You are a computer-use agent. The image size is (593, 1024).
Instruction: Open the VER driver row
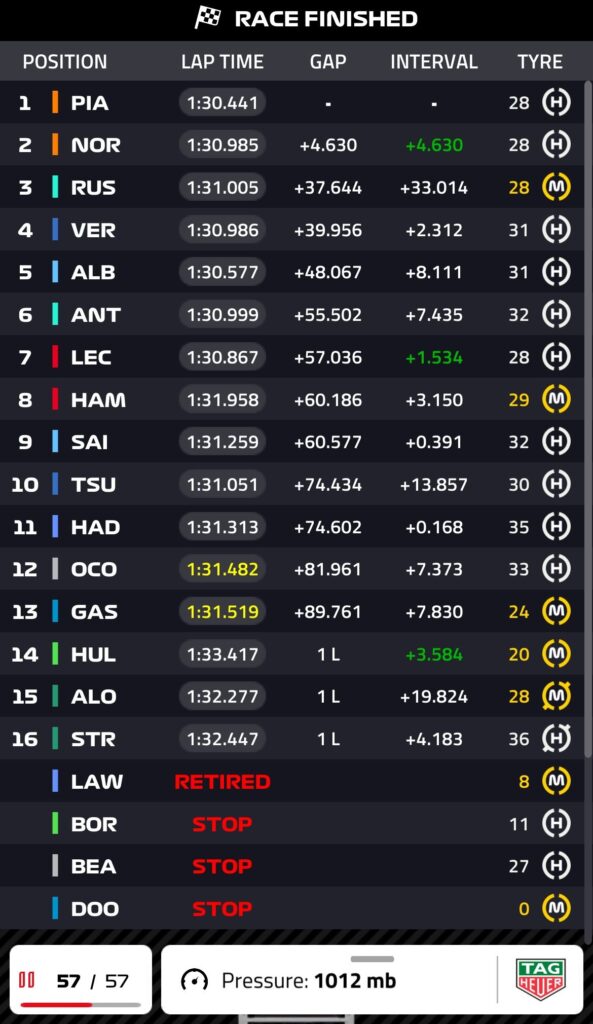pyautogui.click(x=292, y=229)
